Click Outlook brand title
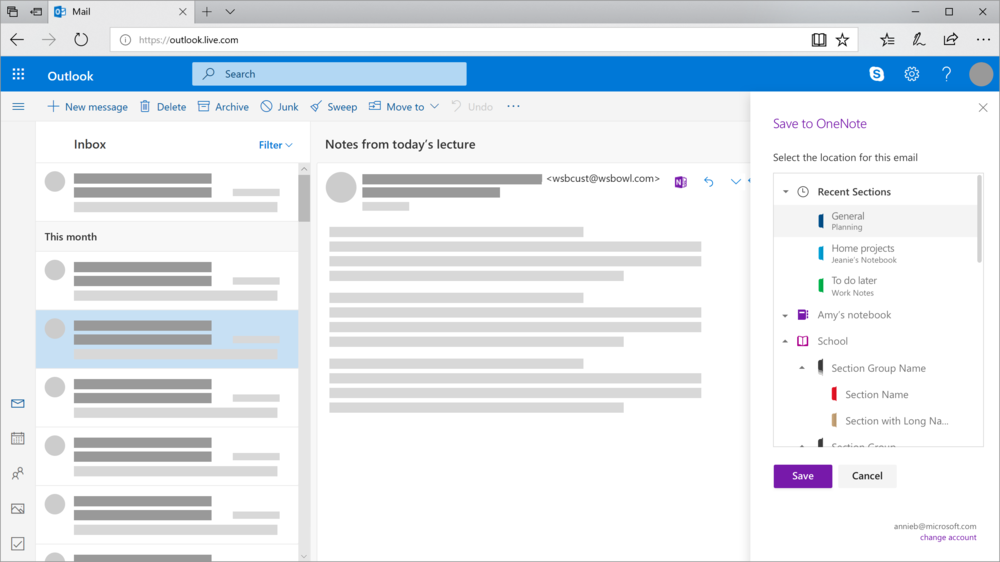The width and height of the screenshot is (1000, 562). (x=70, y=75)
